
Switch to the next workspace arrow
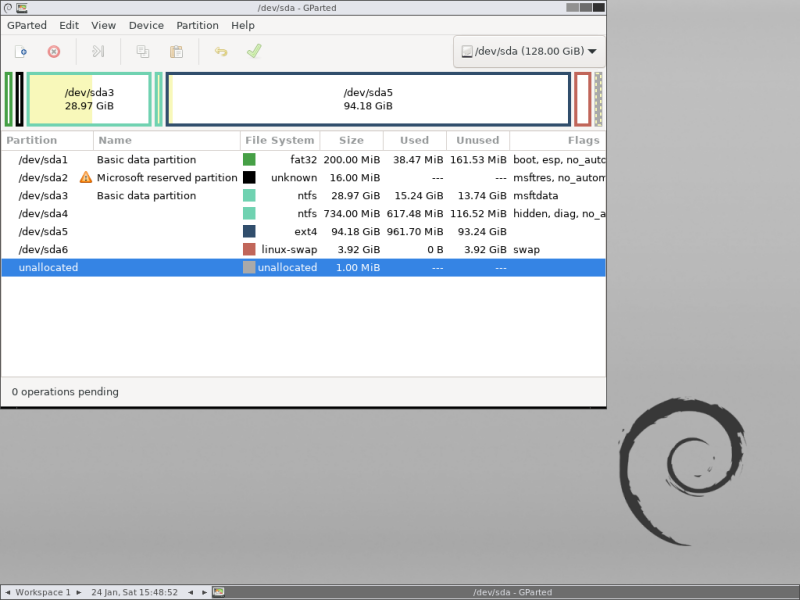tap(79, 592)
